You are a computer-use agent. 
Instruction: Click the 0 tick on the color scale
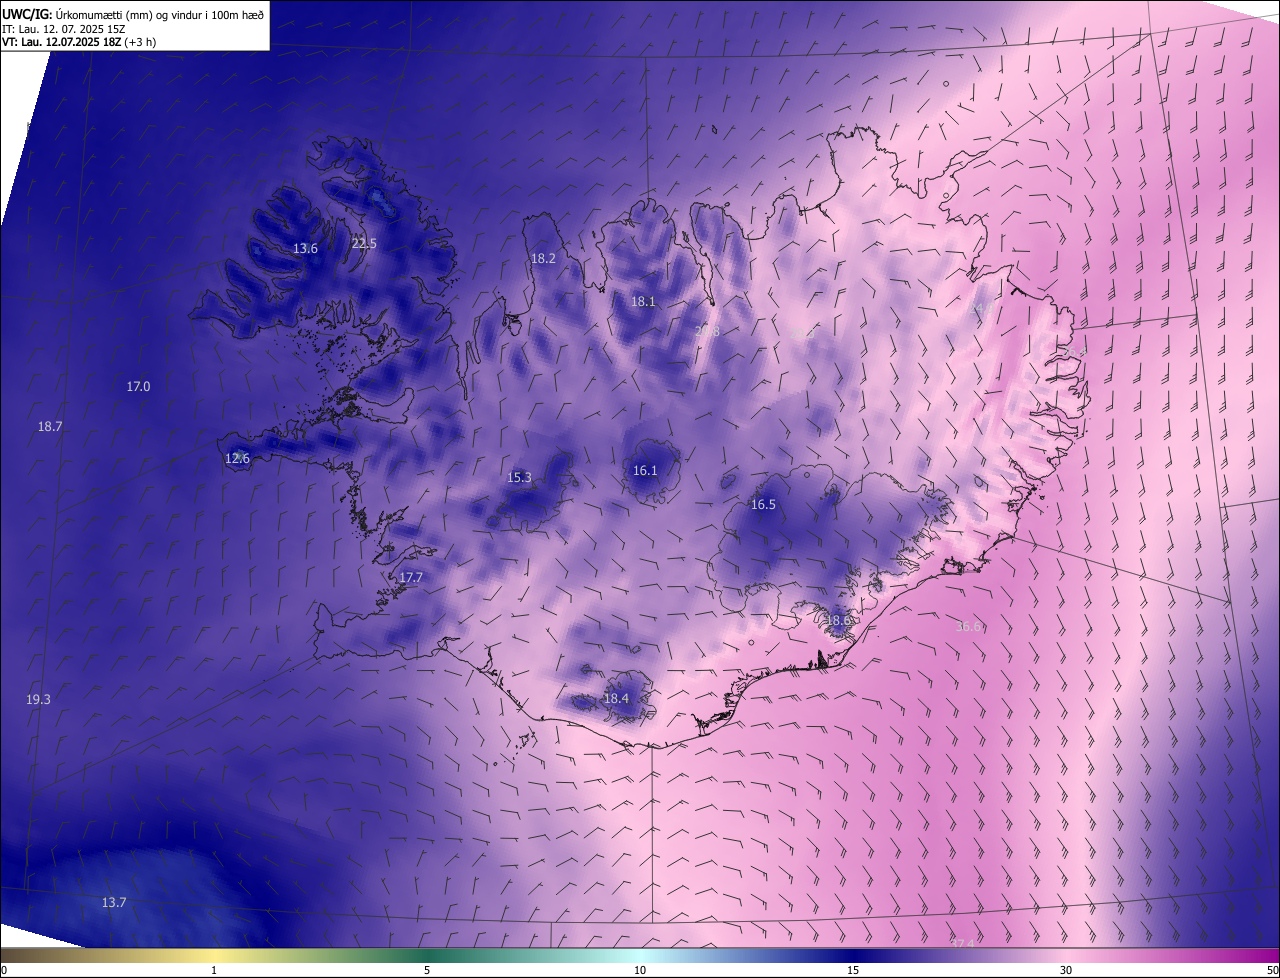pyautogui.click(x=4, y=970)
